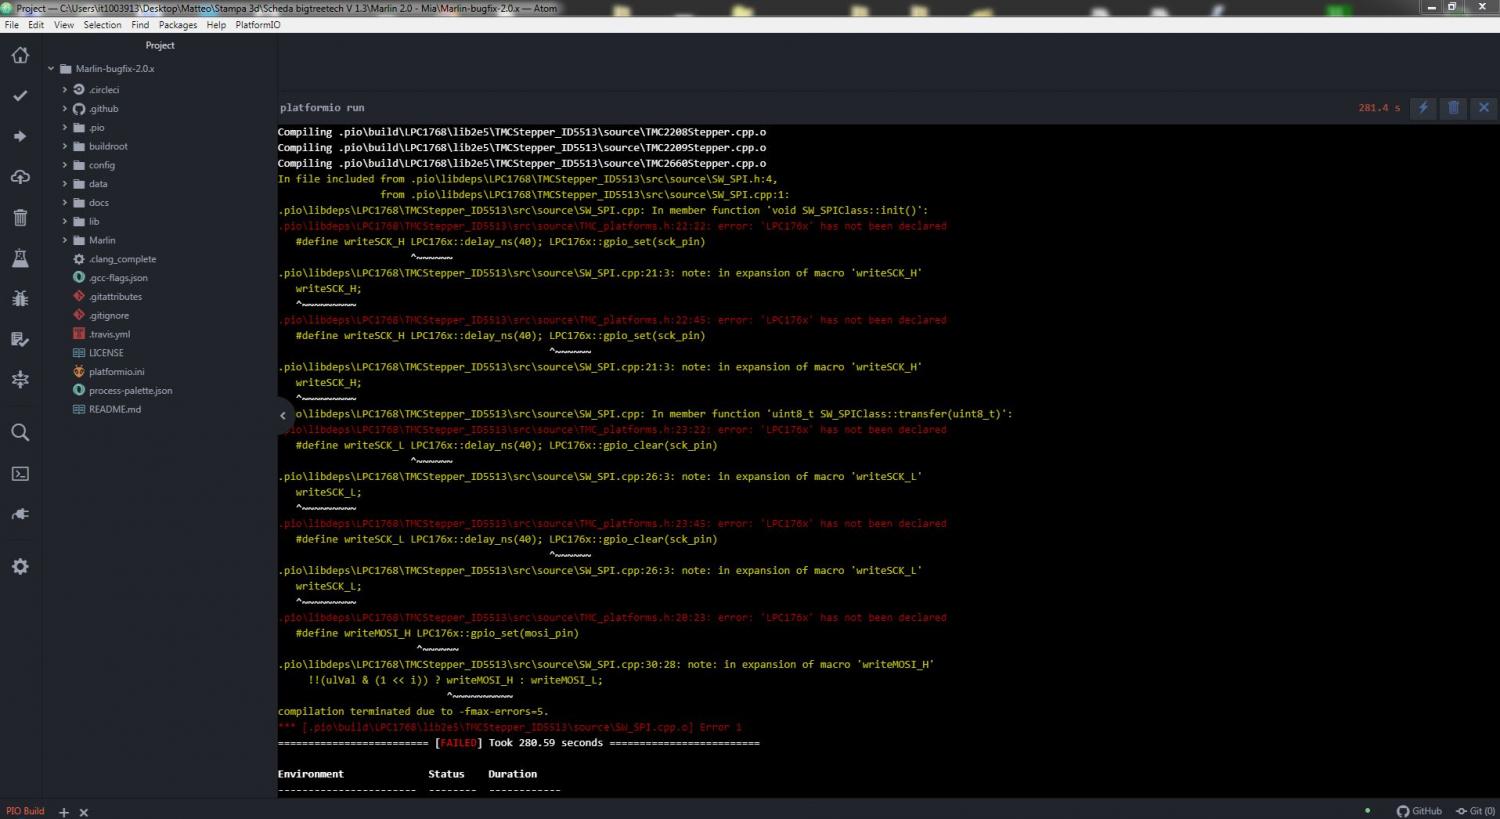Open the .travis.yml file
This screenshot has height=819, width=1500.
coord(109,334)
